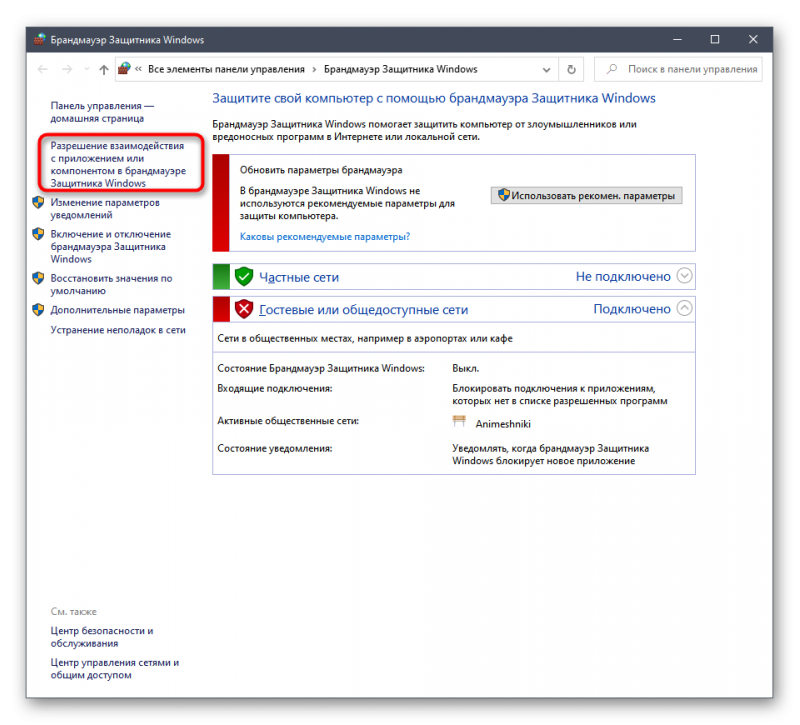Image resolution: width=800 pixels, height=725 pixels.
Task: Go up one level arrow
Action: point(104,69)
